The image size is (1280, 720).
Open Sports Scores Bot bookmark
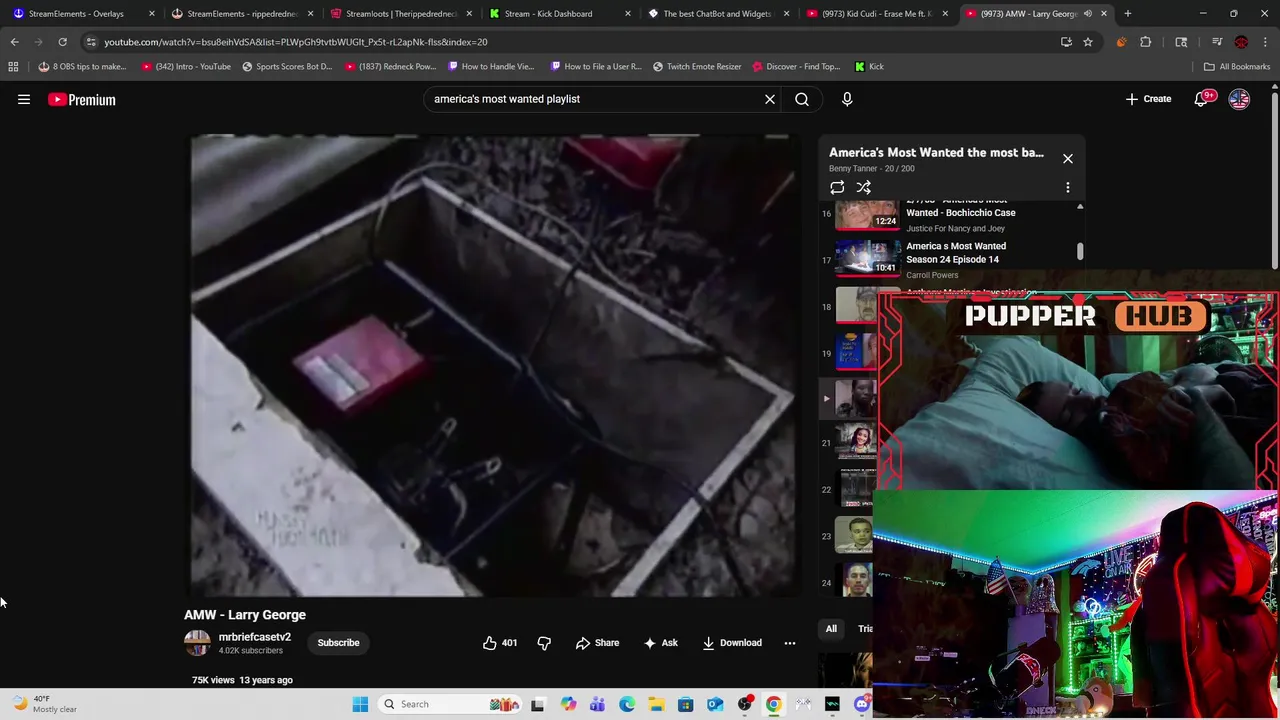coord(287,67)
